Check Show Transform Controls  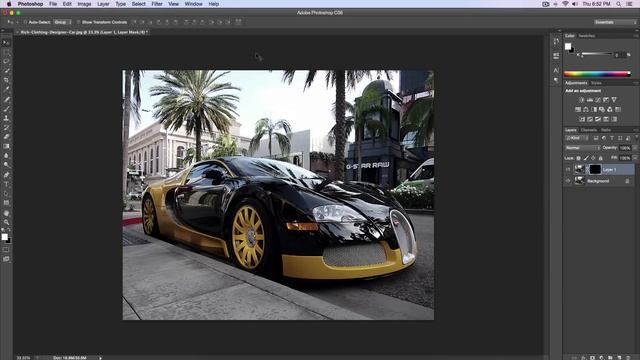[78, 22]
